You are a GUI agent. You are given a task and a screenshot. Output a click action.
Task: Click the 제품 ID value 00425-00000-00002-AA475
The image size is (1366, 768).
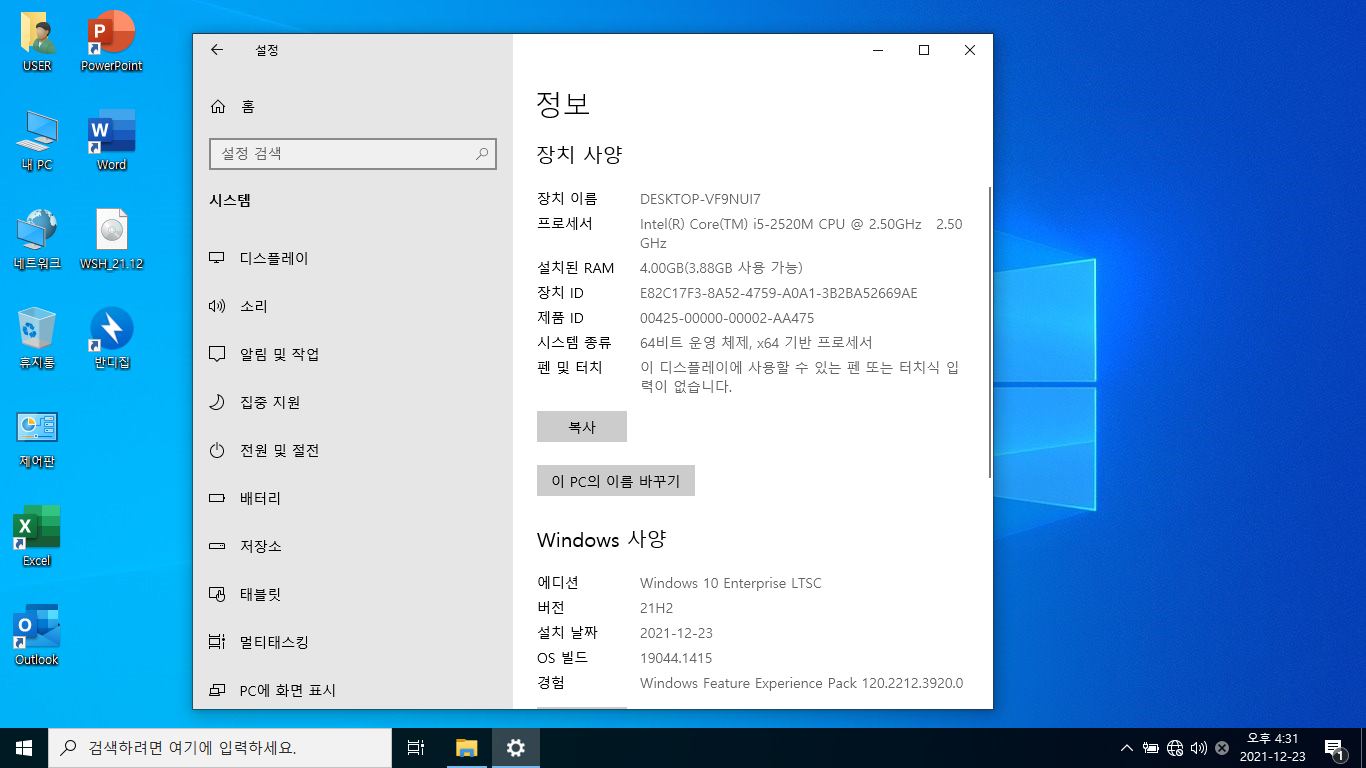point(727,318)
